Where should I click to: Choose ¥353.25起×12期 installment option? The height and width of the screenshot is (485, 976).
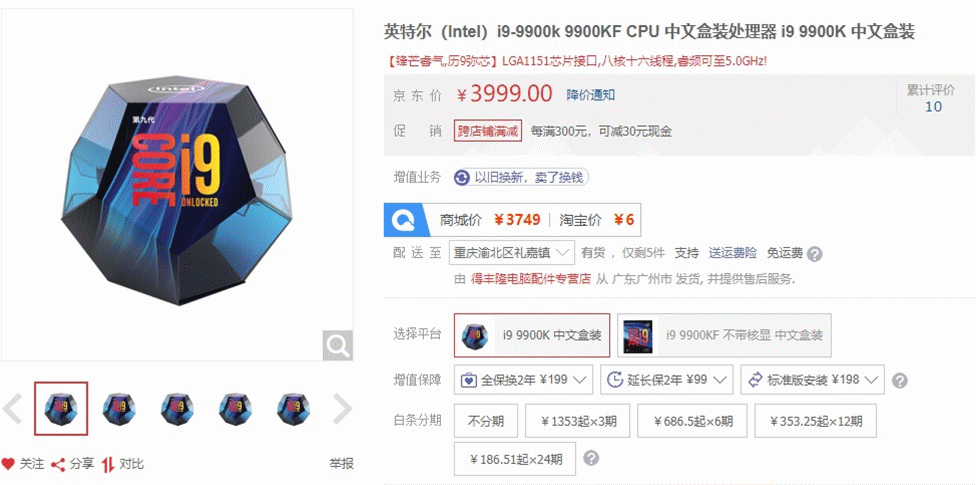[816, 421]
